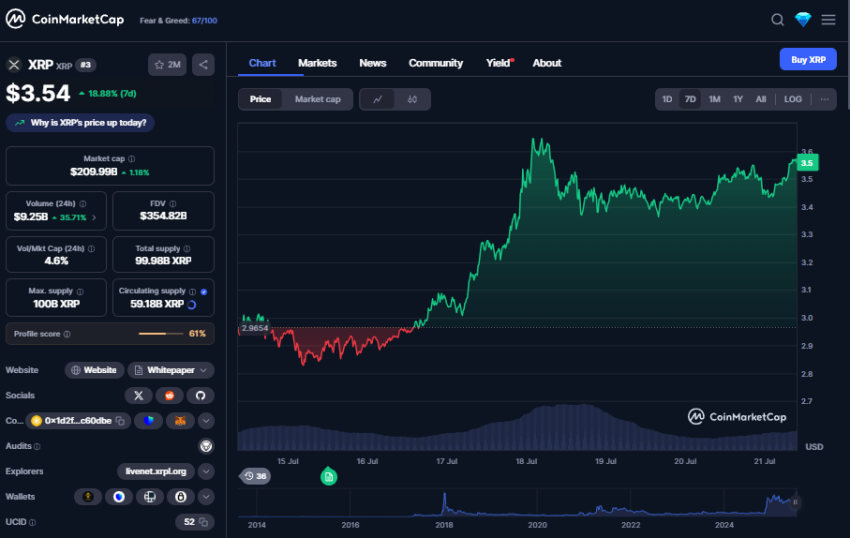Open the Reddit social link
Screen dimensions: 850x538
(170, 395)
